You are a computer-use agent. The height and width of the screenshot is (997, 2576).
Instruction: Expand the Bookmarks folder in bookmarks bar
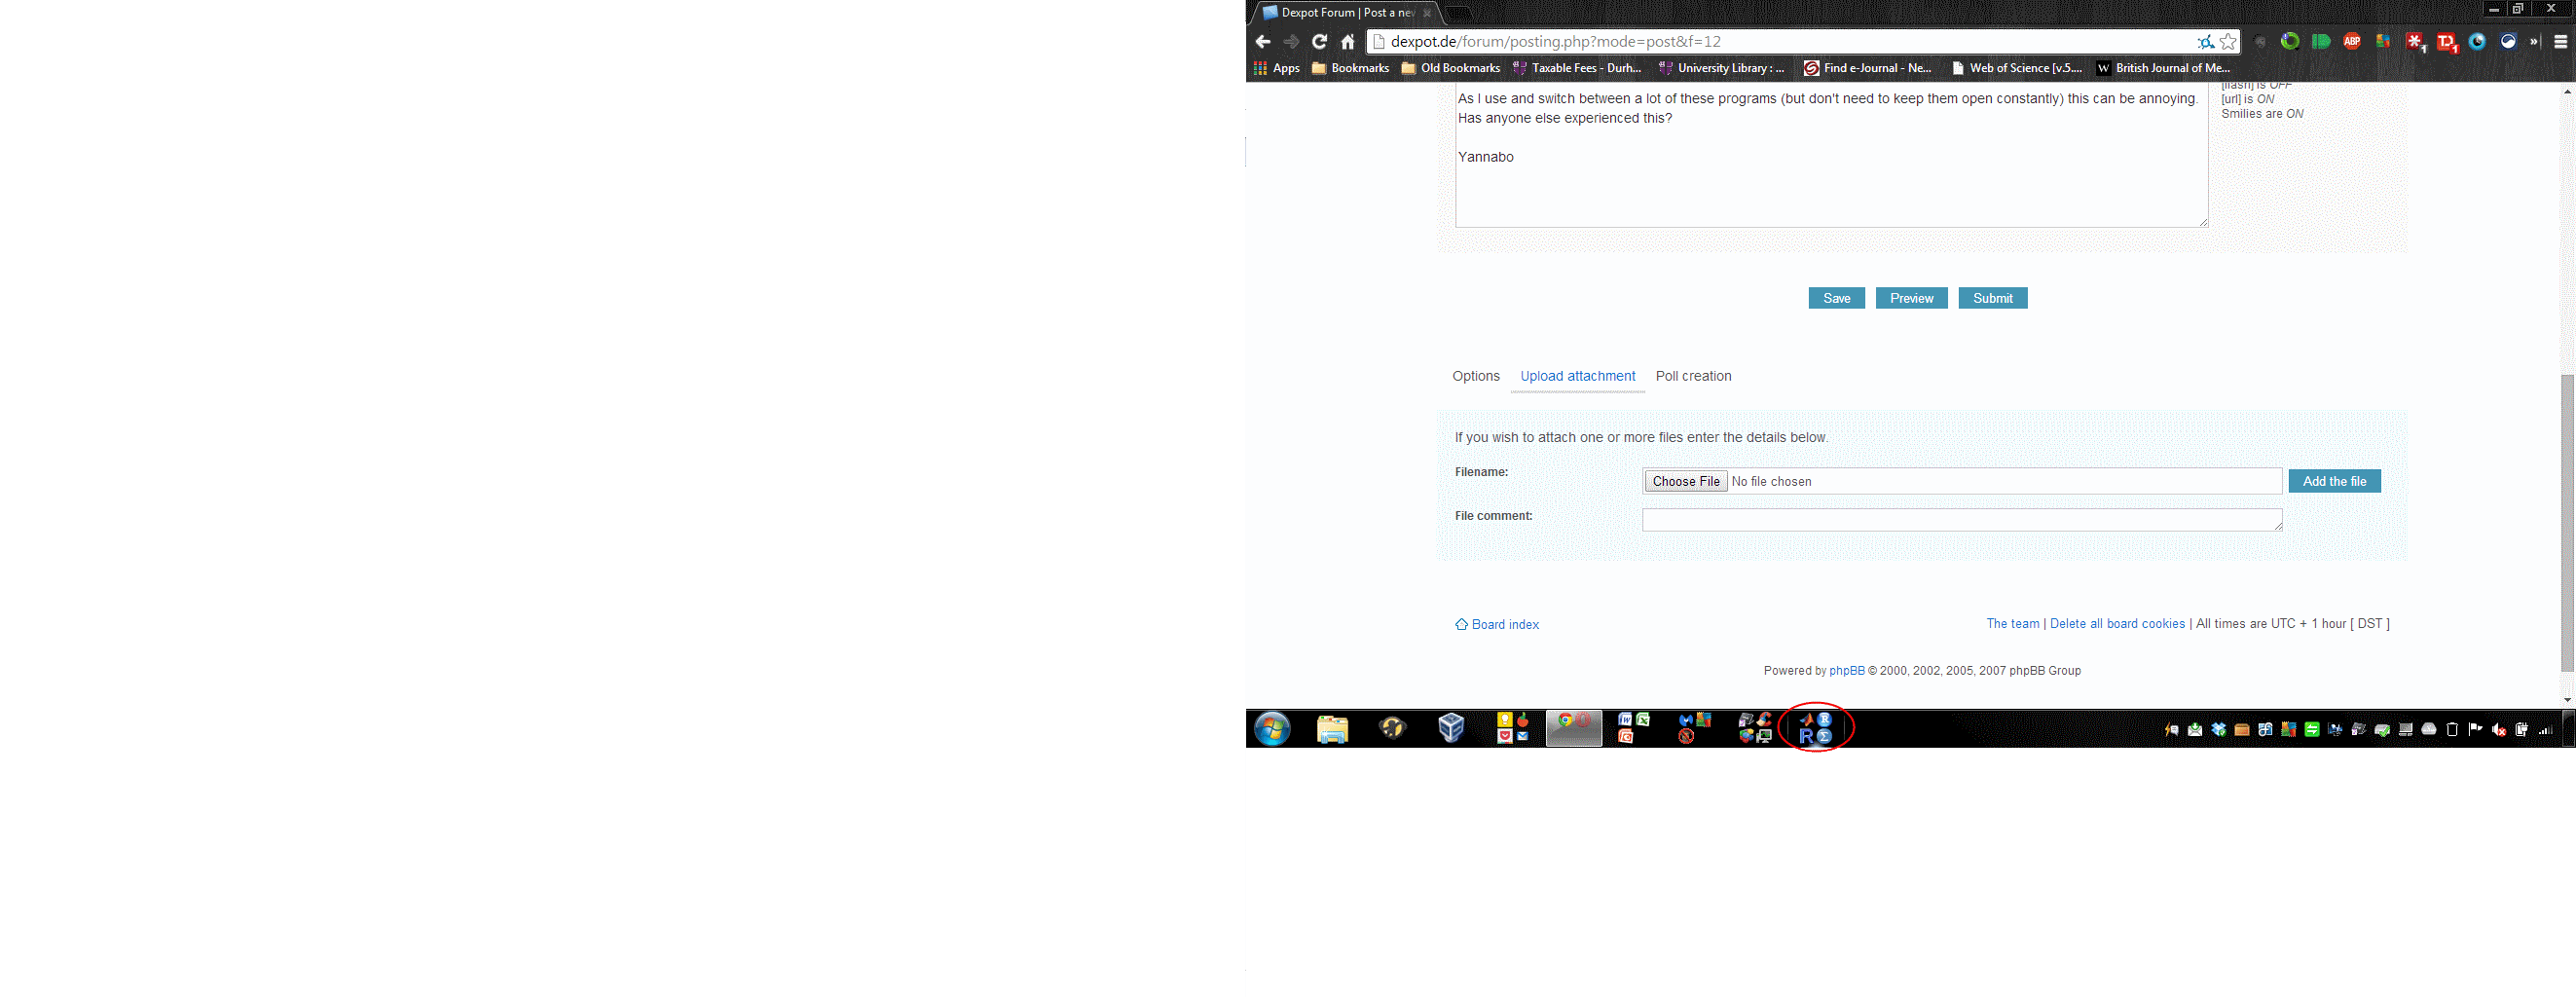(1350, 68)
